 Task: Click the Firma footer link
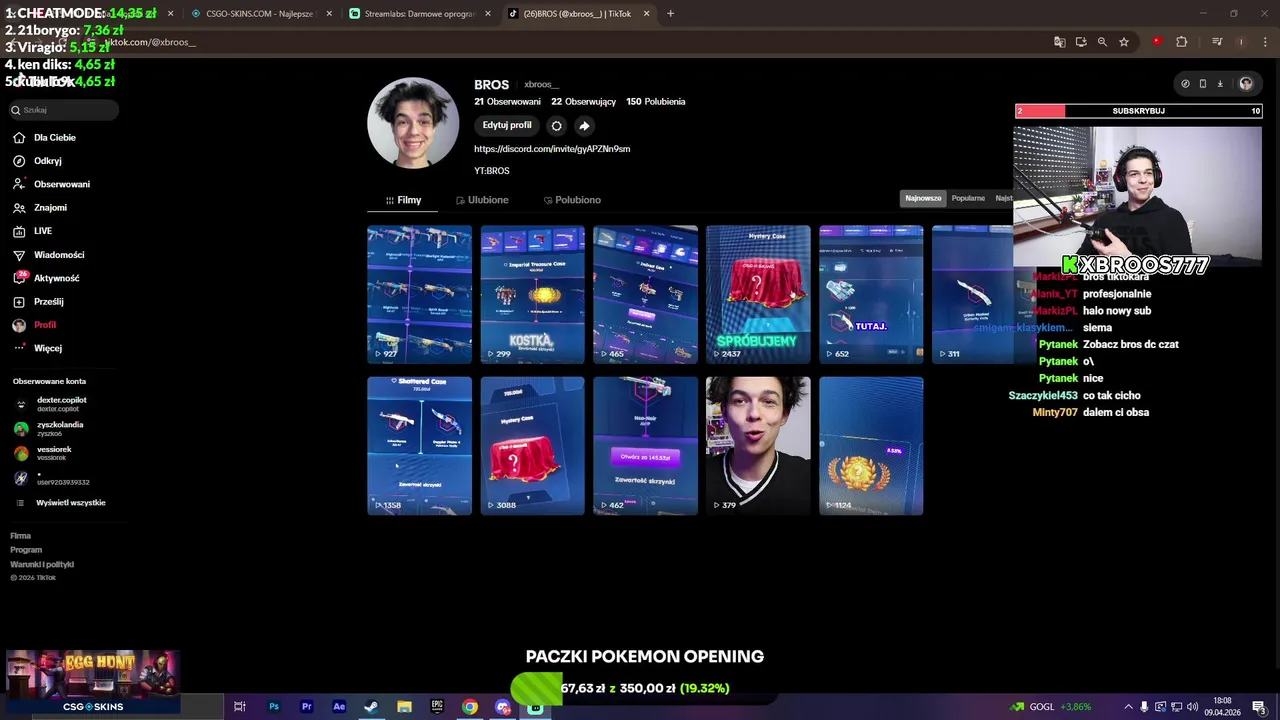[x=20, y=536]
